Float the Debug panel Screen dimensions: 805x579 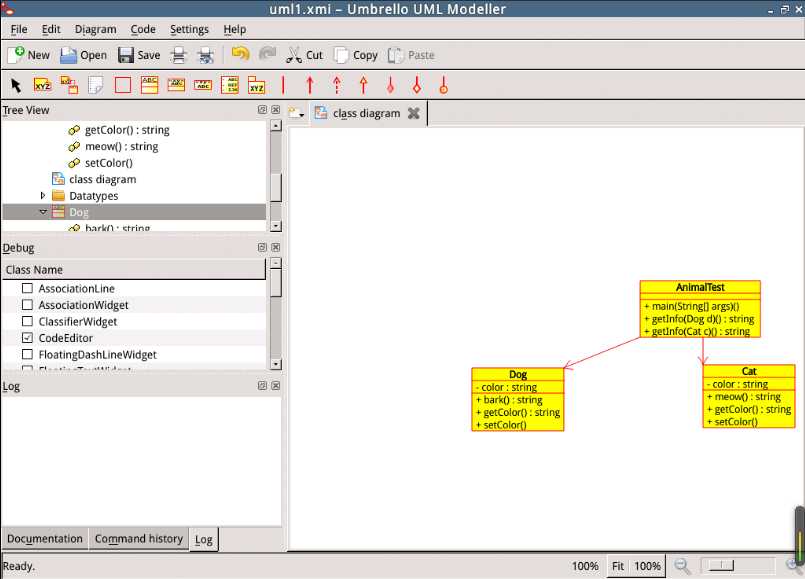[262, 247]
